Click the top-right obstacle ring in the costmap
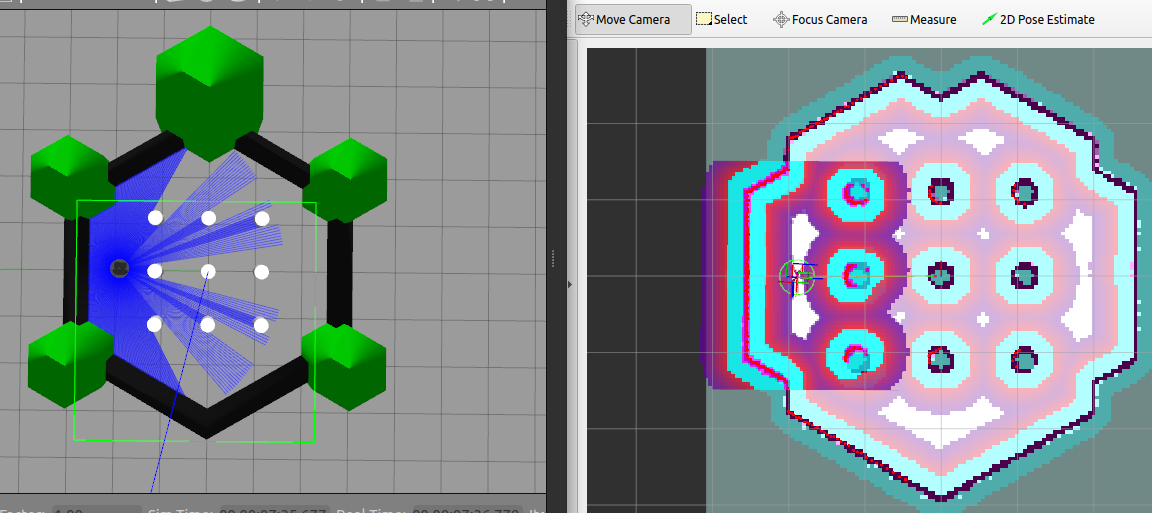 click(1023, 191)
